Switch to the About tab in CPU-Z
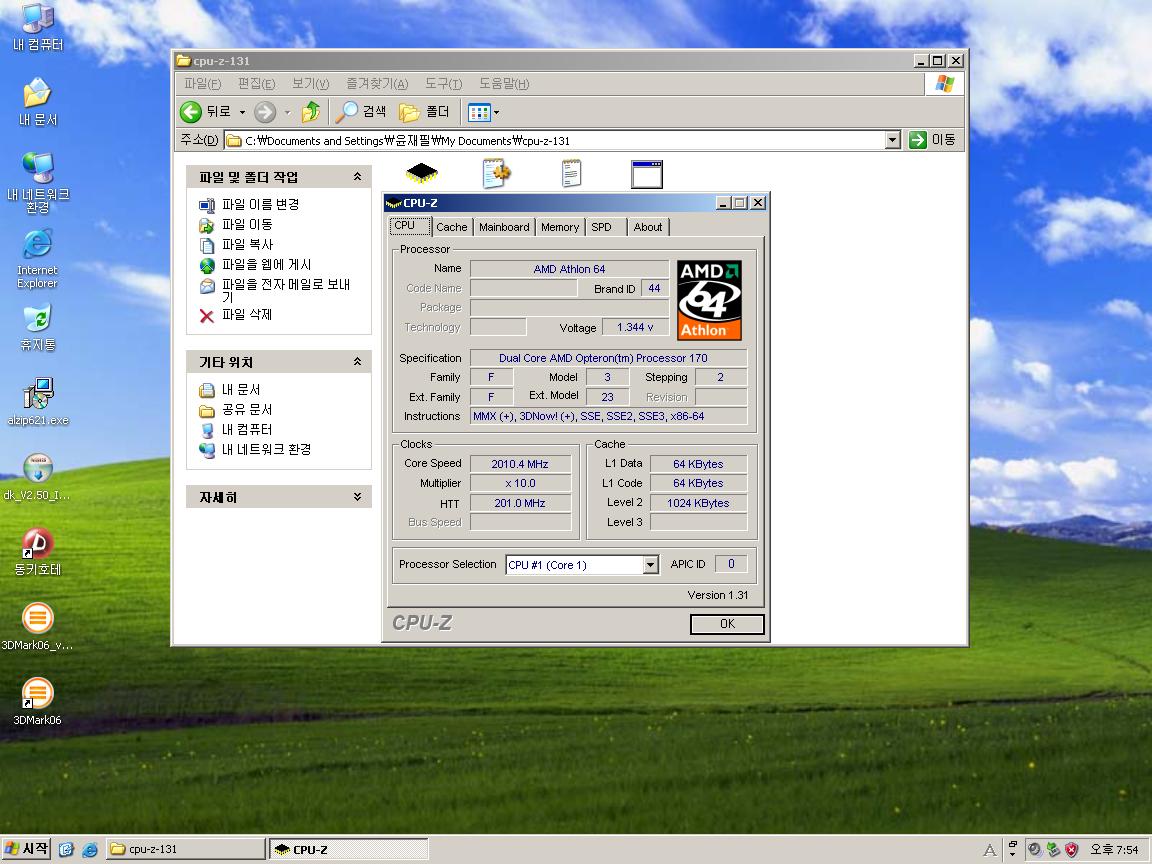Viewport: 1152px width, 864px height. tap(648, 227)
